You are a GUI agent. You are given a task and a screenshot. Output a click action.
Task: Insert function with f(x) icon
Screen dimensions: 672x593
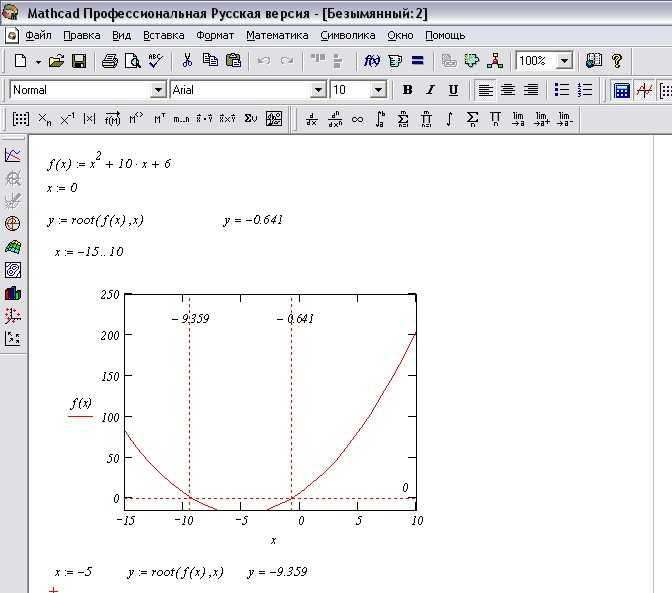372,61
